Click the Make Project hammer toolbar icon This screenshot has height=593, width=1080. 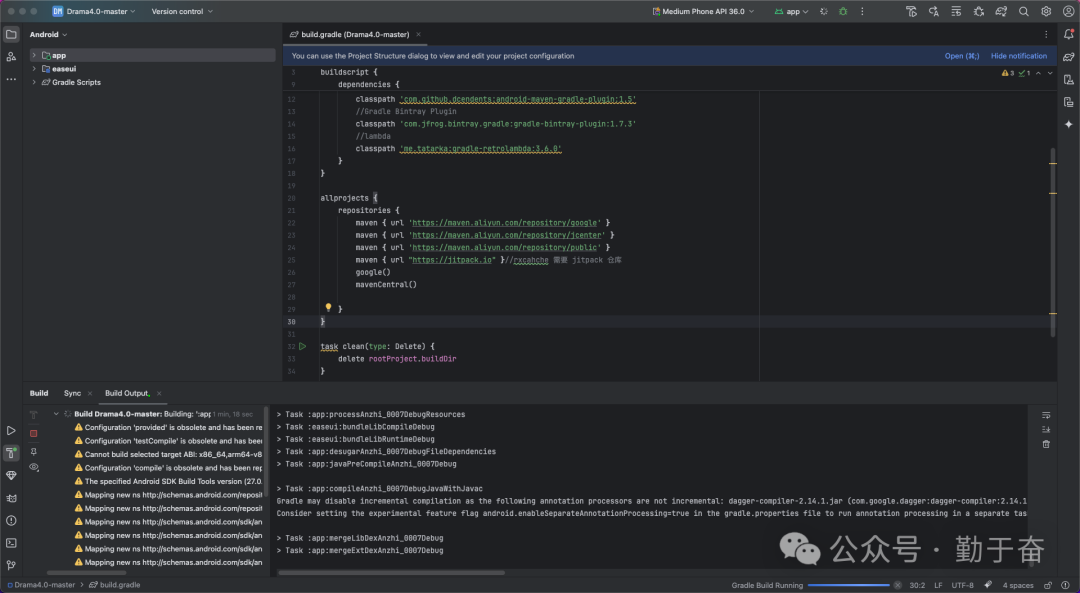click(911, 12)
